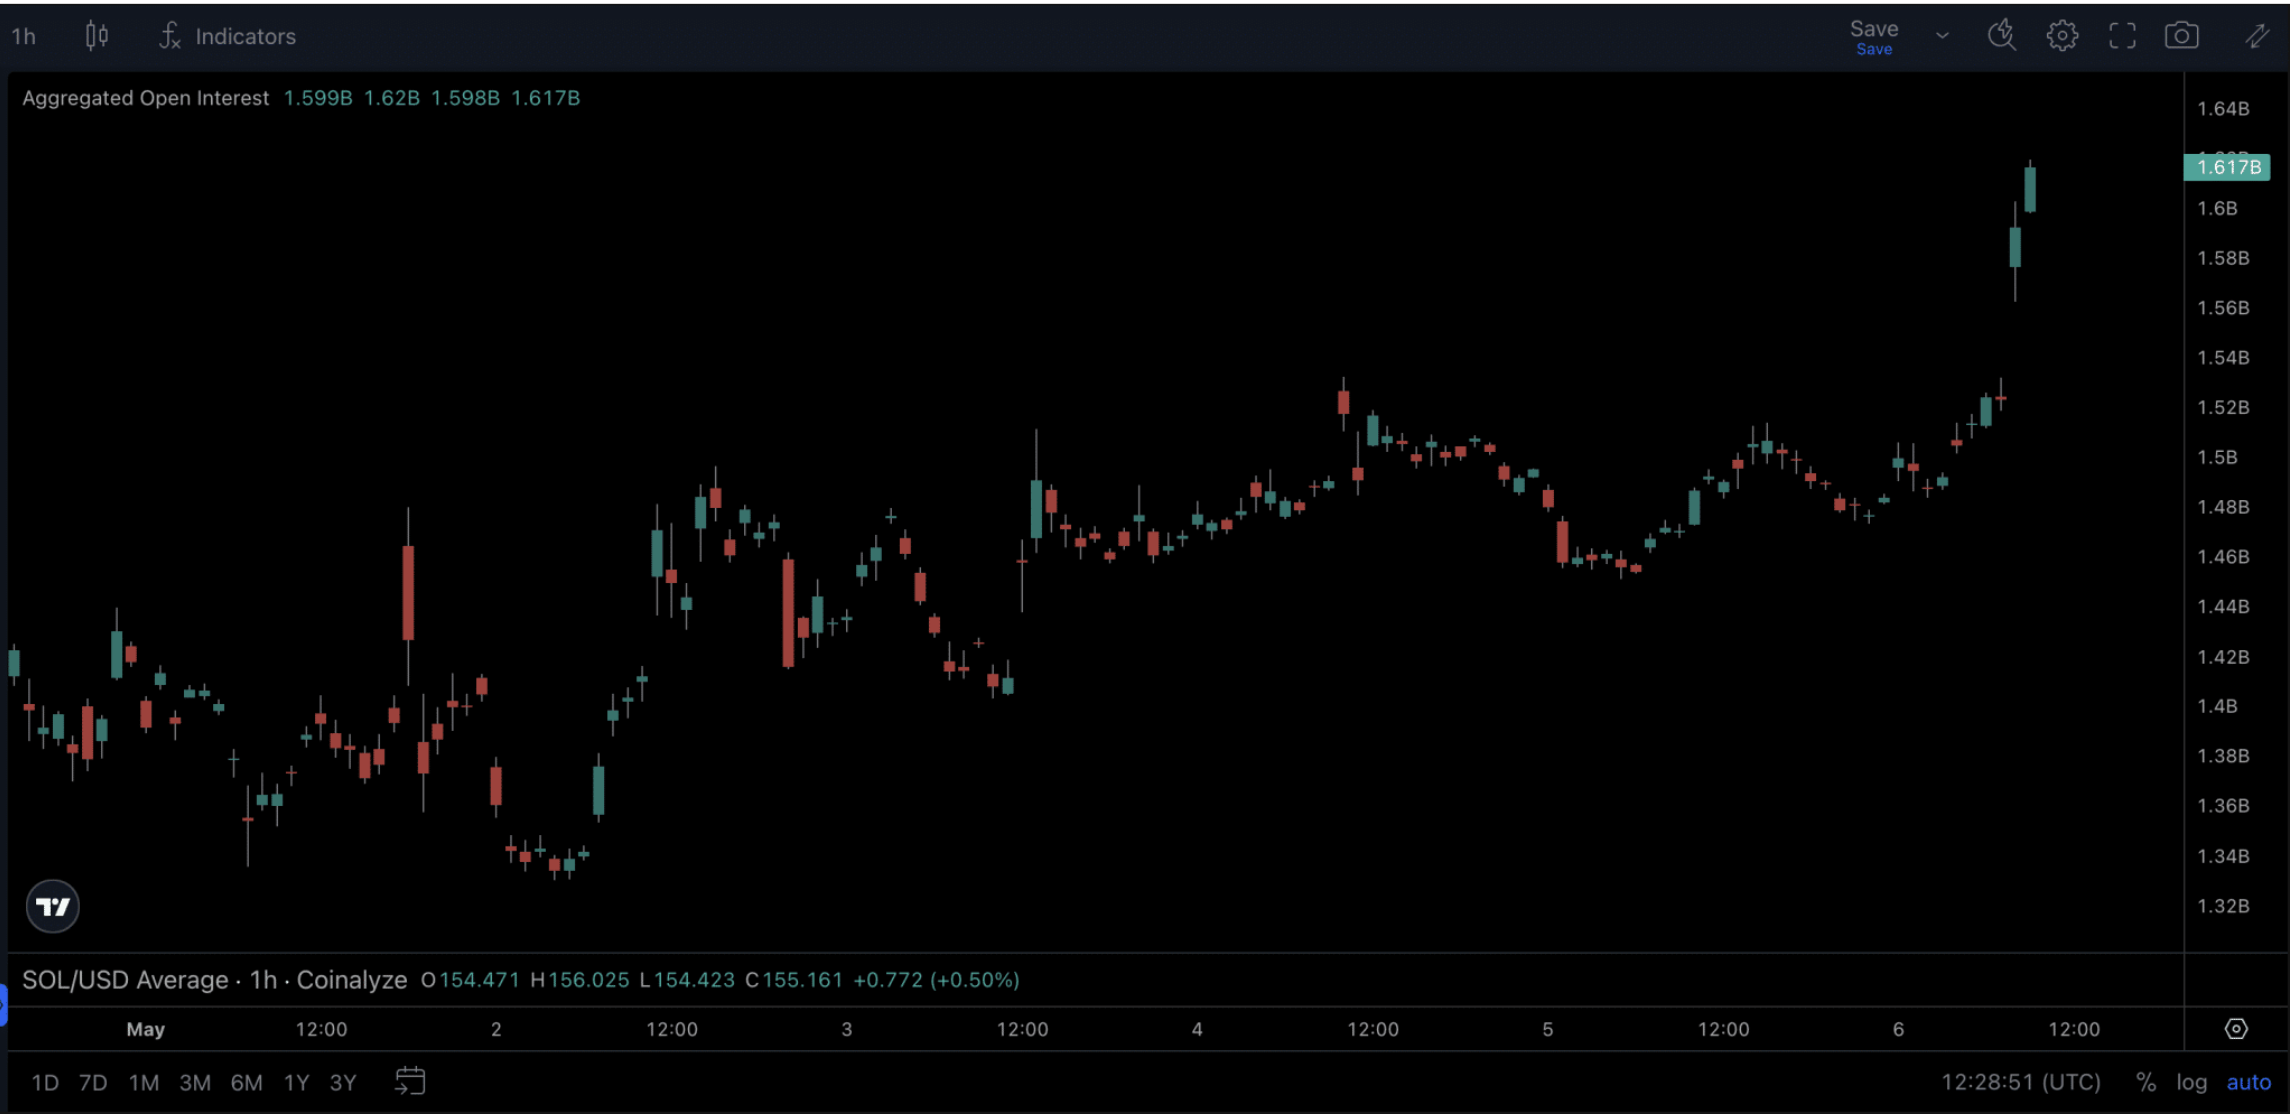This screenshot has width=2290, height=1114.
Task: Click the +0.772 (+0.50%) change value
Action: (936, 980)
